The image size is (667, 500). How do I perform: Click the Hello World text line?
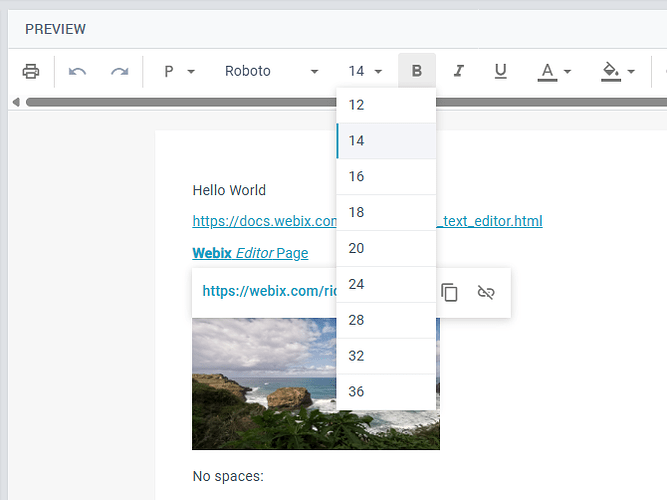tap(229, 190)
